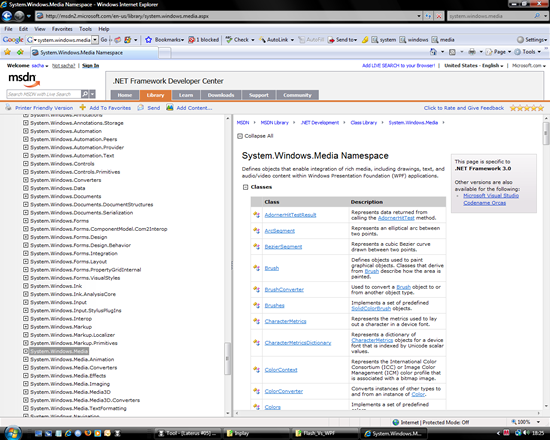Click the Internet Explorer quick launch icon
The height and width of the screenshot is (440, 550).
(x=68, y=433)
